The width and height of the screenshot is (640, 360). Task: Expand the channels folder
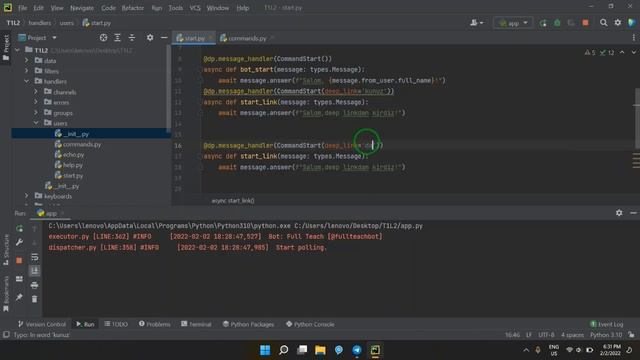click(x=36, y=92)
